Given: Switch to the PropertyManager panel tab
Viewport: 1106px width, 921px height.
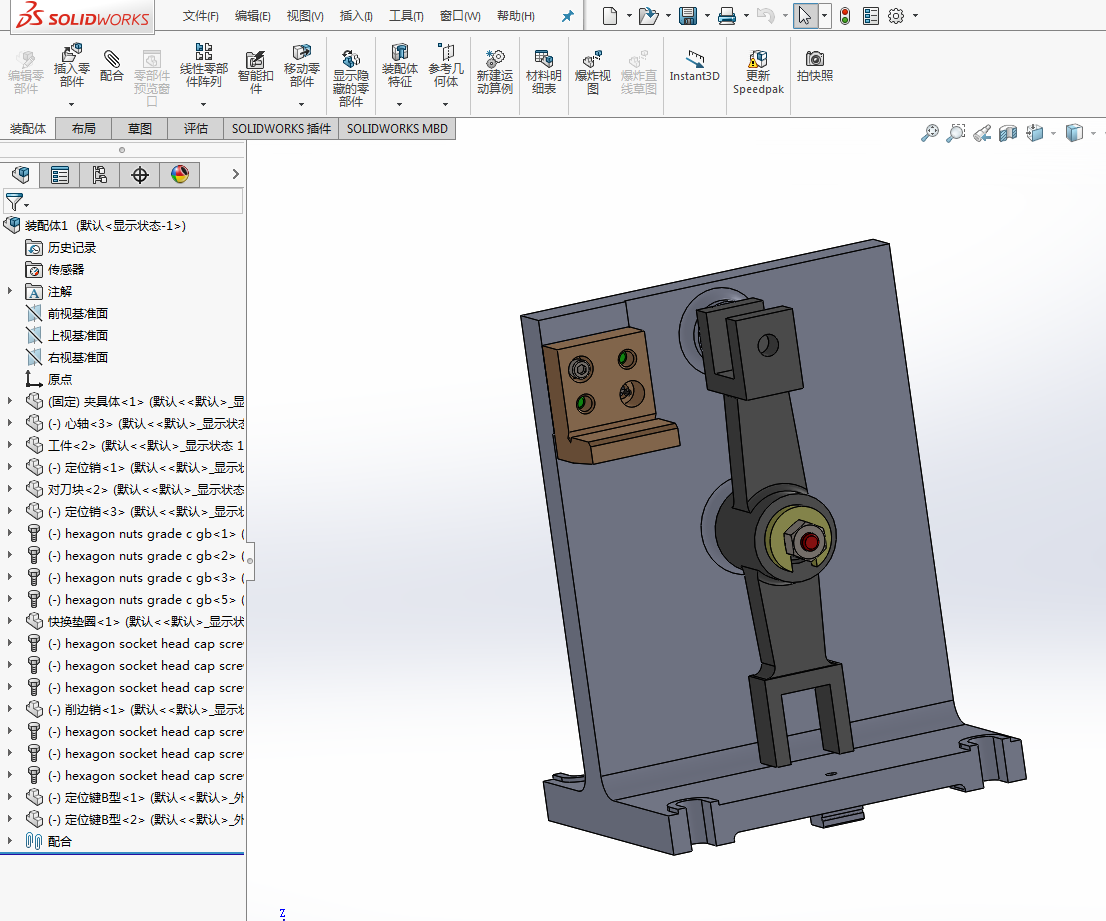Looking at the screenshot, I should point(60,175).
